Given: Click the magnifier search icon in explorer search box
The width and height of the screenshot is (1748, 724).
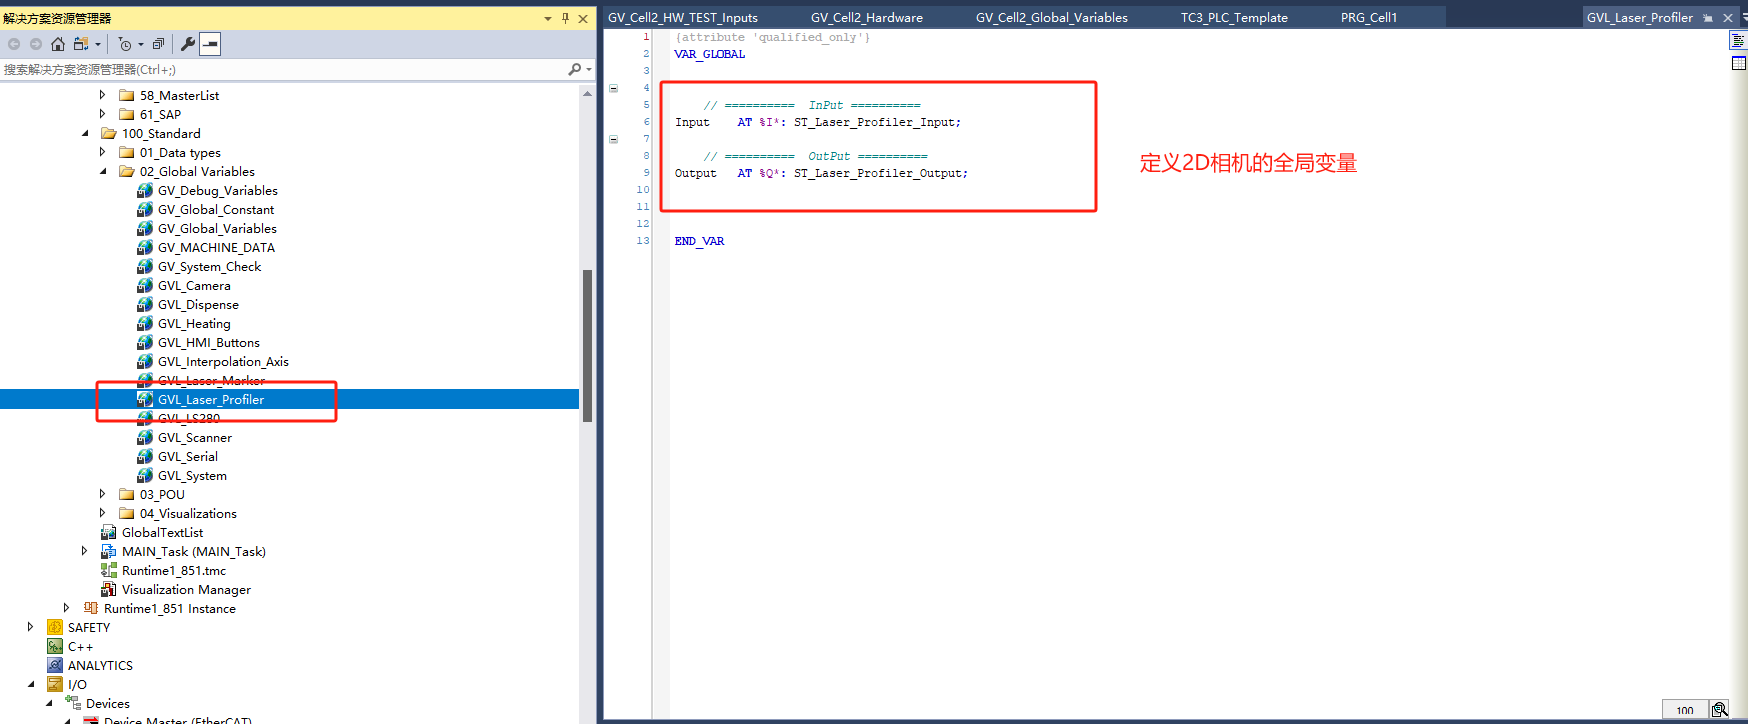Looking at the screenshot, I should pyautogui.click(x=575, y=69).
